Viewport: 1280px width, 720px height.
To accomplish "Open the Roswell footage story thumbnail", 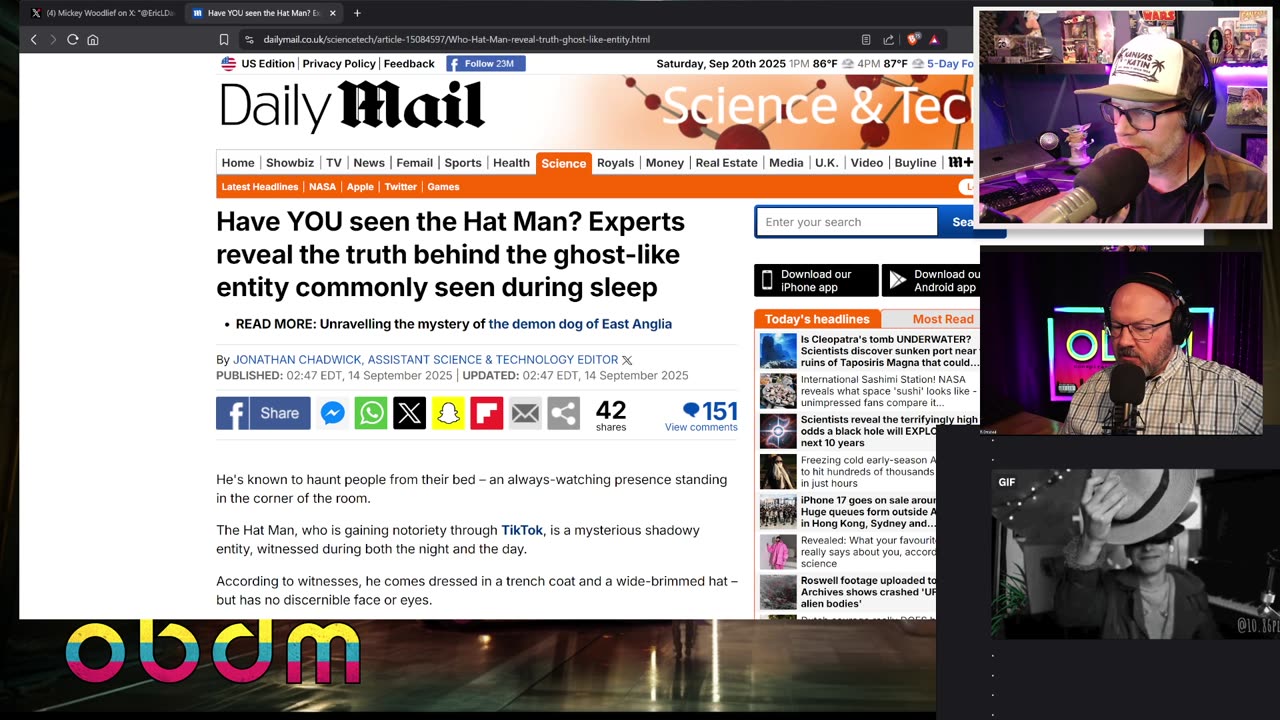I will 778,592.
